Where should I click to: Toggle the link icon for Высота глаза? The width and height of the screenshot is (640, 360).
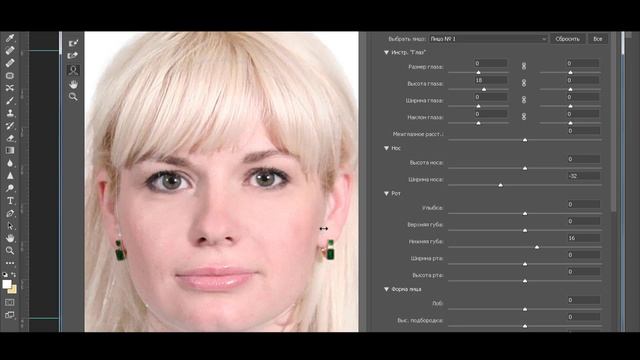(x=524, y=83)
